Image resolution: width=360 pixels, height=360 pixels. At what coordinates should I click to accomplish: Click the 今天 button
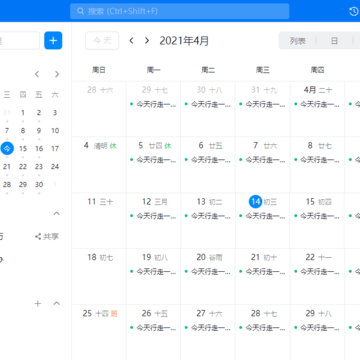tap(102, 41)
